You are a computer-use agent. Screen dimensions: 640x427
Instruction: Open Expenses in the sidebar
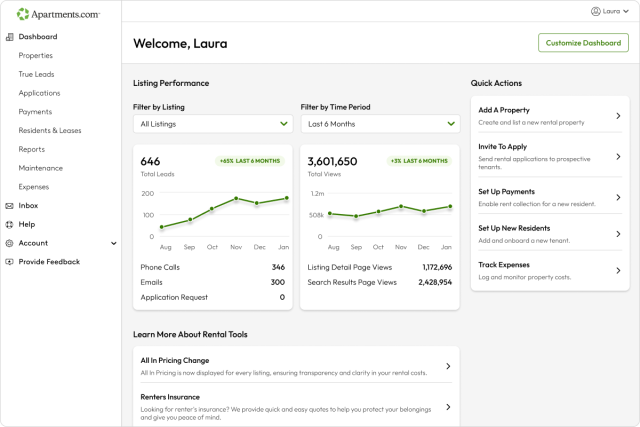[x=33, y=187]
